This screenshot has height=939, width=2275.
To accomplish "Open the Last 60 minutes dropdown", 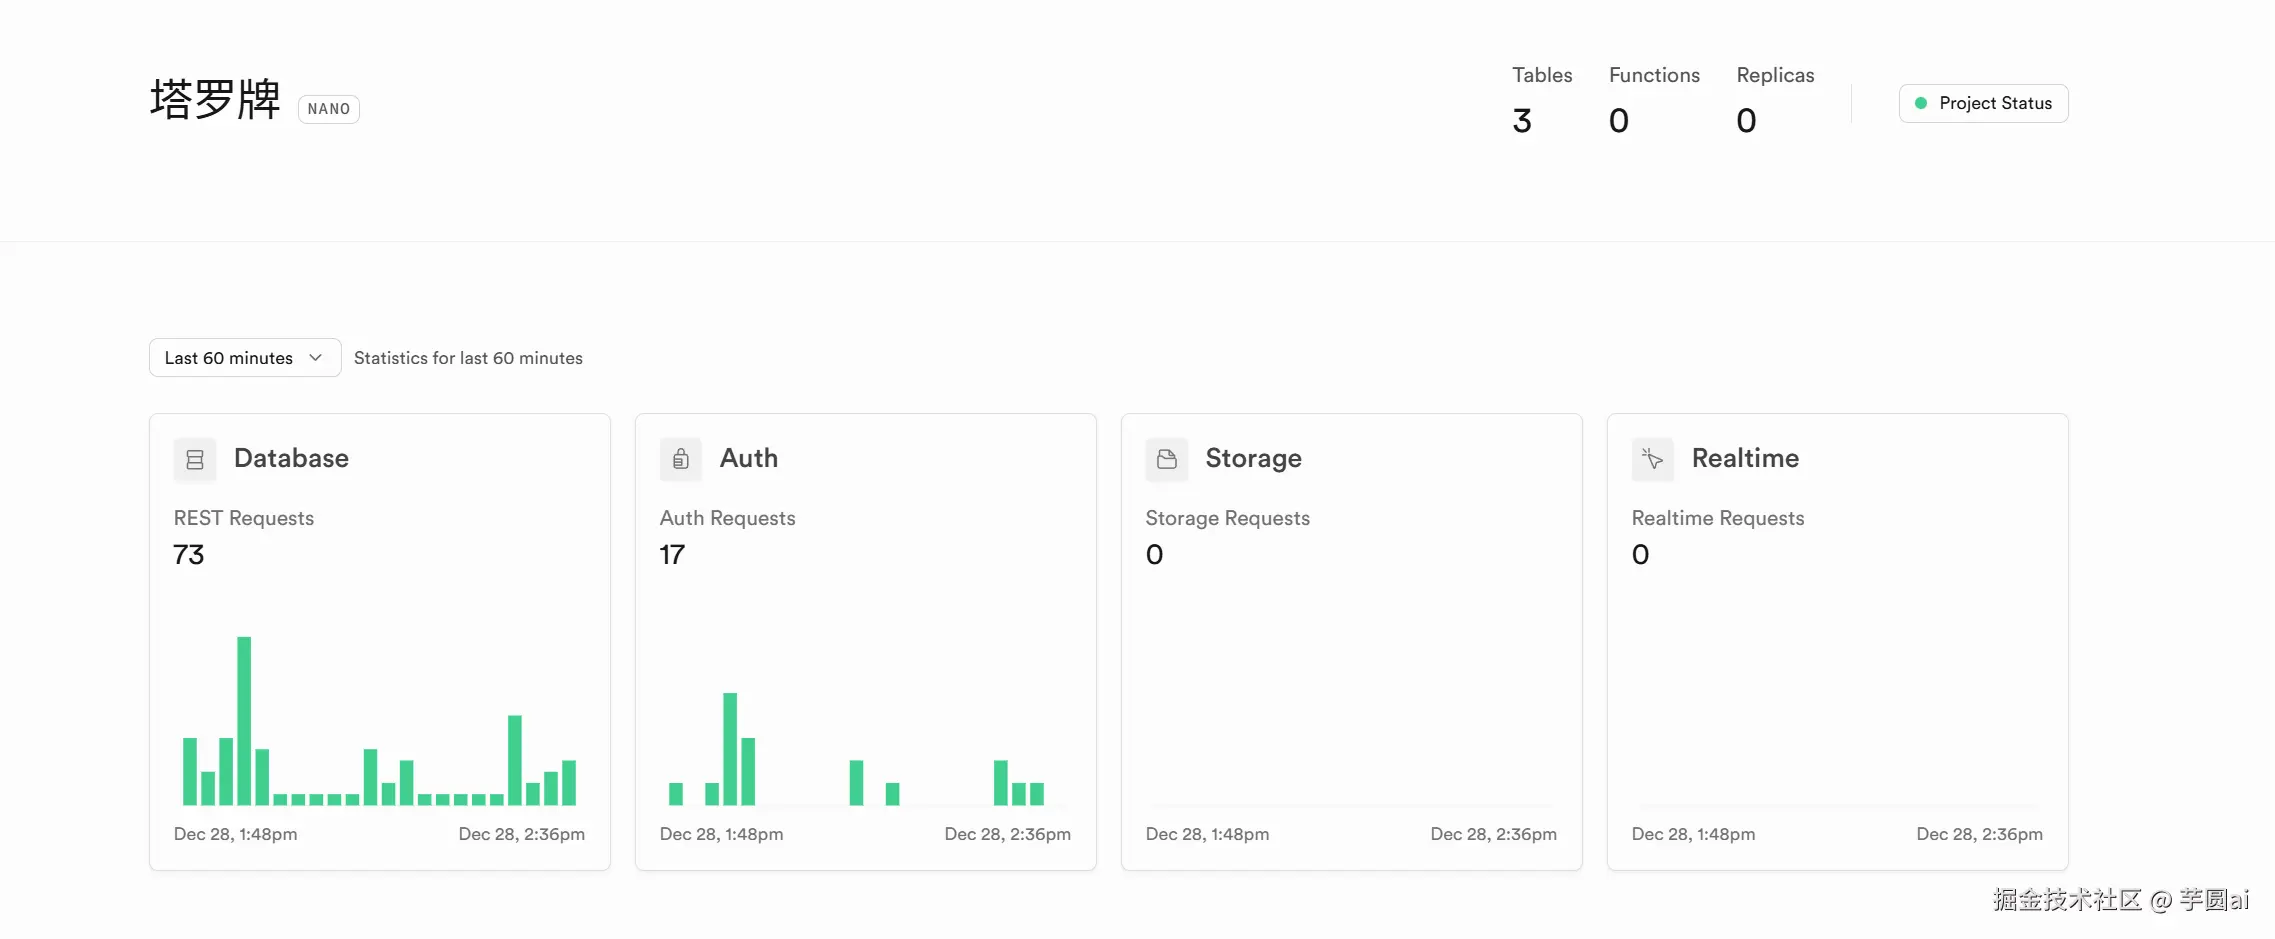I will pyautogui.click(x=244, y=358).
